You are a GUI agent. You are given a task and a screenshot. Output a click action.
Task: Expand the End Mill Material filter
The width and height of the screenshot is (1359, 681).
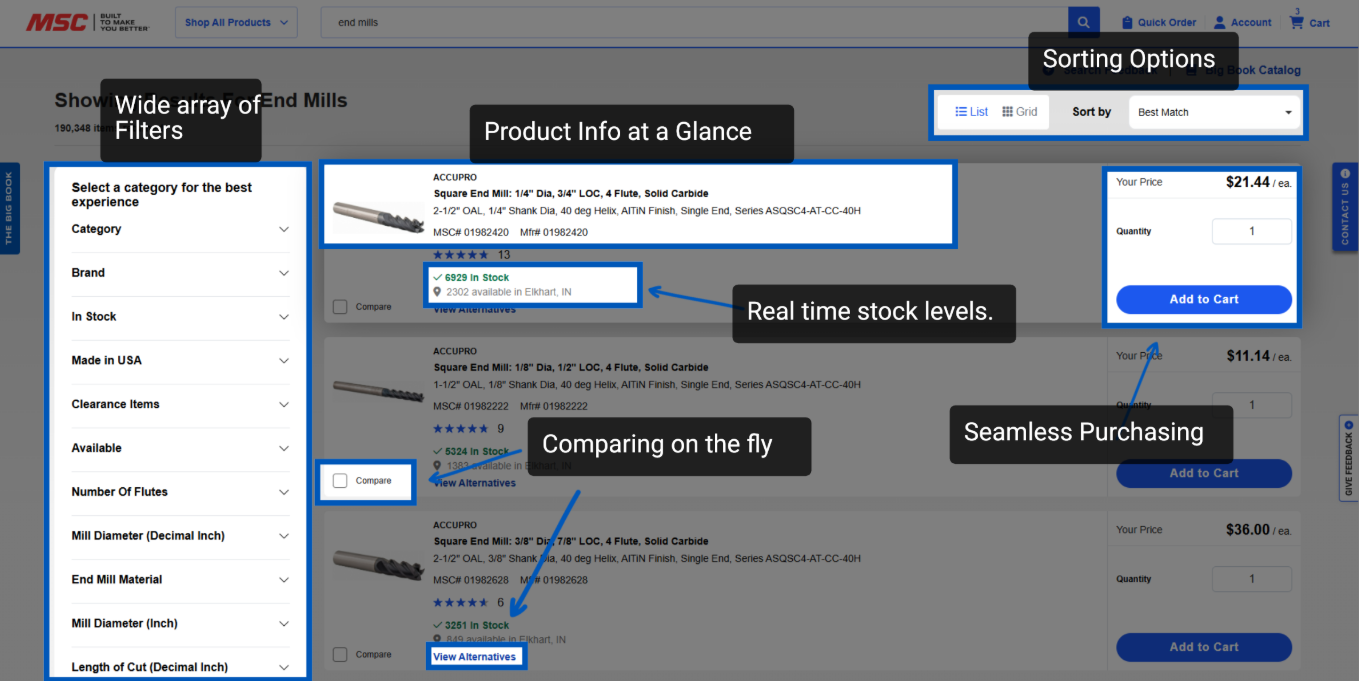[x=180, y=580]
